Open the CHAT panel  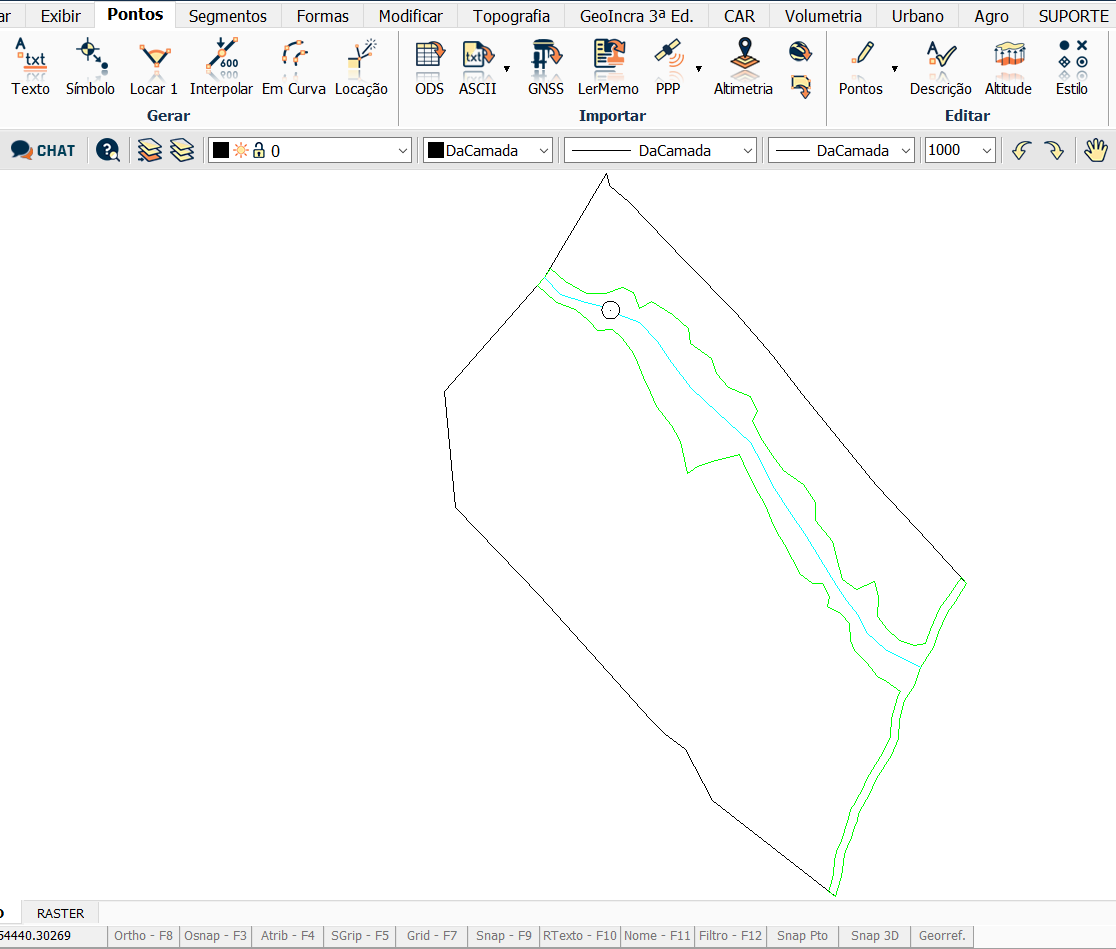click(43, 150)
